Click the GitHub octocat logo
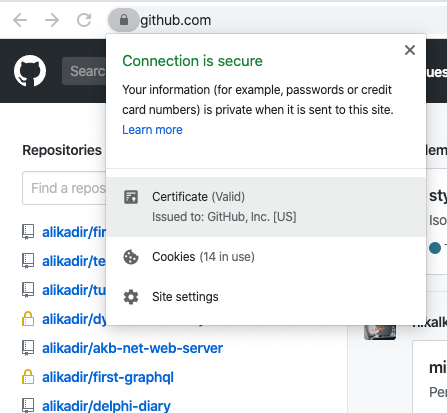447x413 pixels. coord(30,71)
